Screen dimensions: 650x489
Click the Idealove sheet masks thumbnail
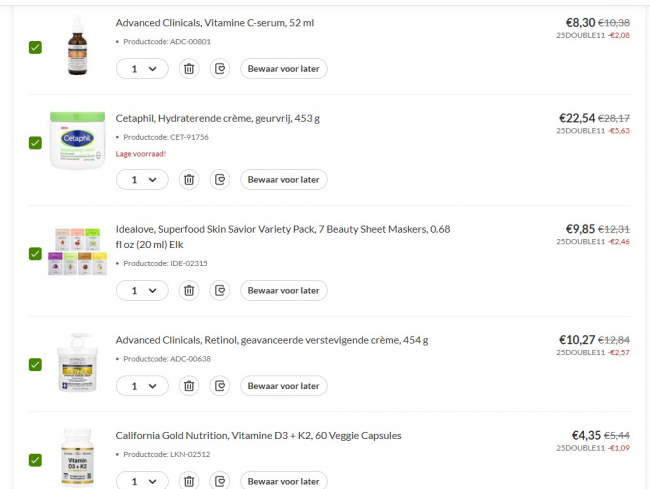click(78, 252)
